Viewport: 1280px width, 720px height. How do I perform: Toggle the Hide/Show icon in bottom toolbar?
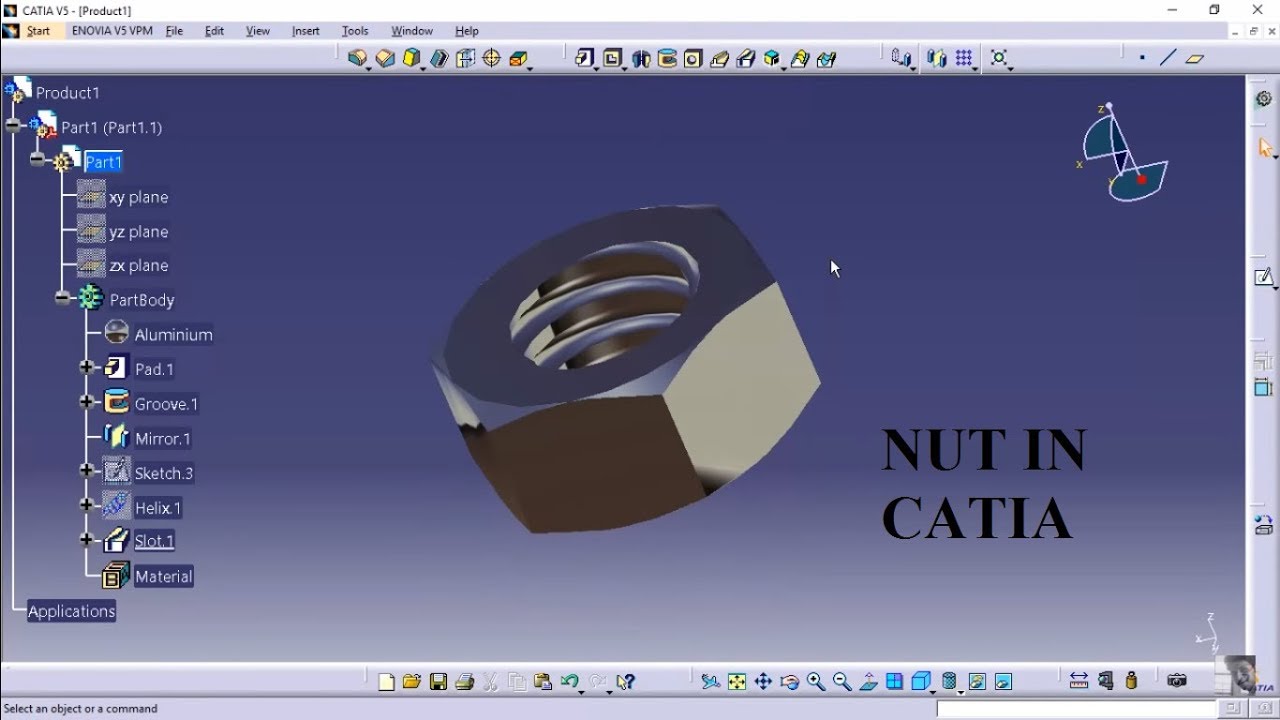pyautogui.click(x=978, y=682)
